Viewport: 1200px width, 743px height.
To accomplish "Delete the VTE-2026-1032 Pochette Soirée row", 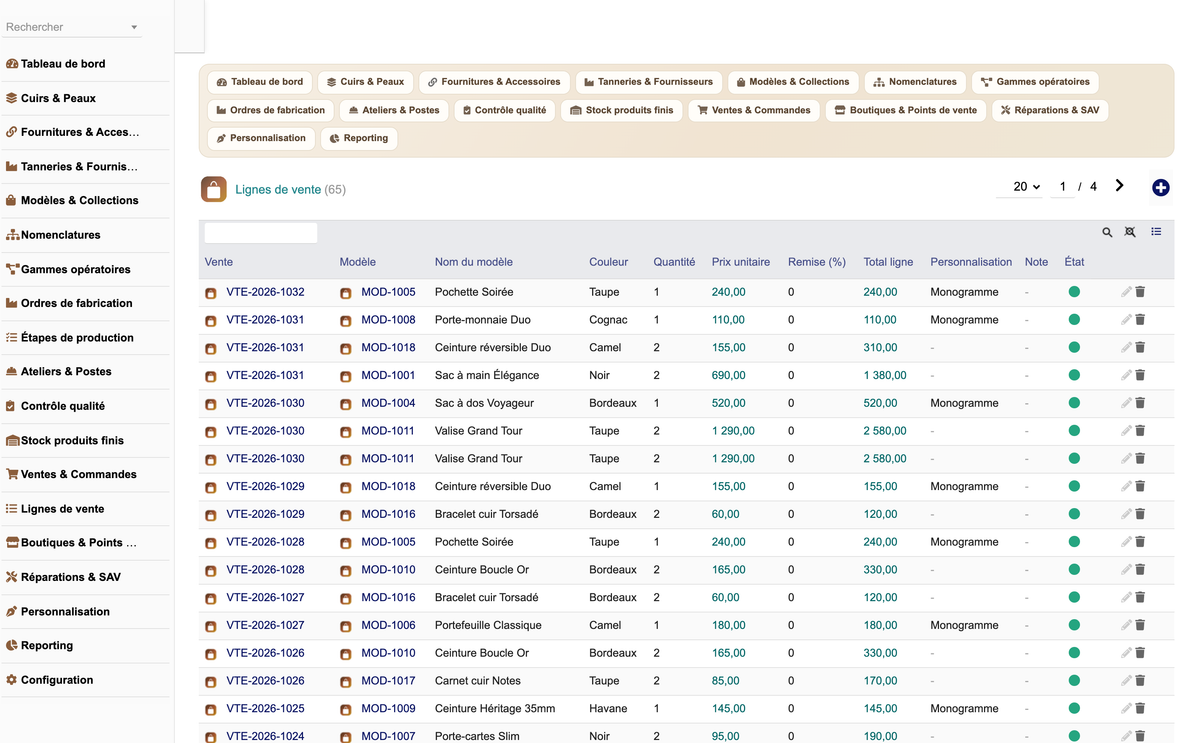I will pyautogui.click(x=1140, y=292).
